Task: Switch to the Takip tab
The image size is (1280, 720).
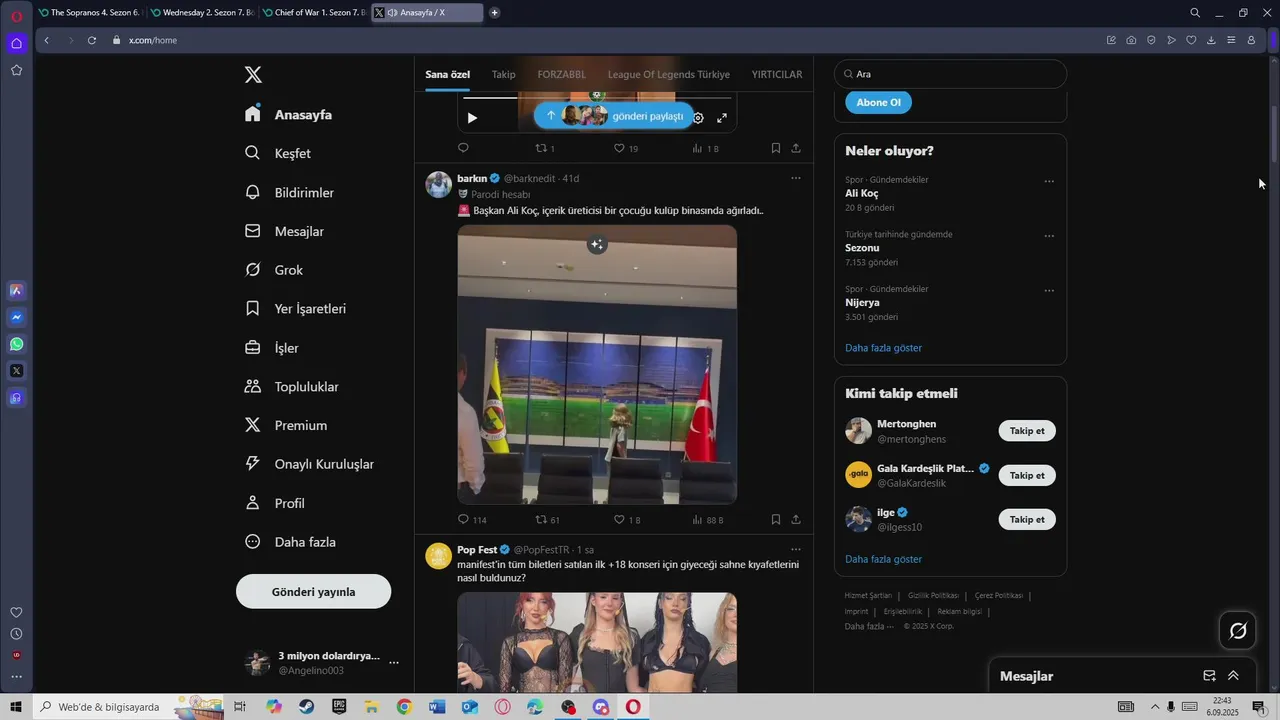Action: pos(503,74)
